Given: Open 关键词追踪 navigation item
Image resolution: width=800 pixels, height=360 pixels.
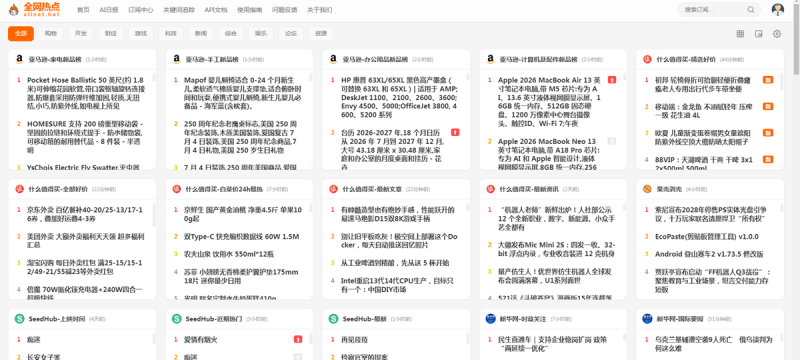Looking at the screenshot, I should coord(179,10).
